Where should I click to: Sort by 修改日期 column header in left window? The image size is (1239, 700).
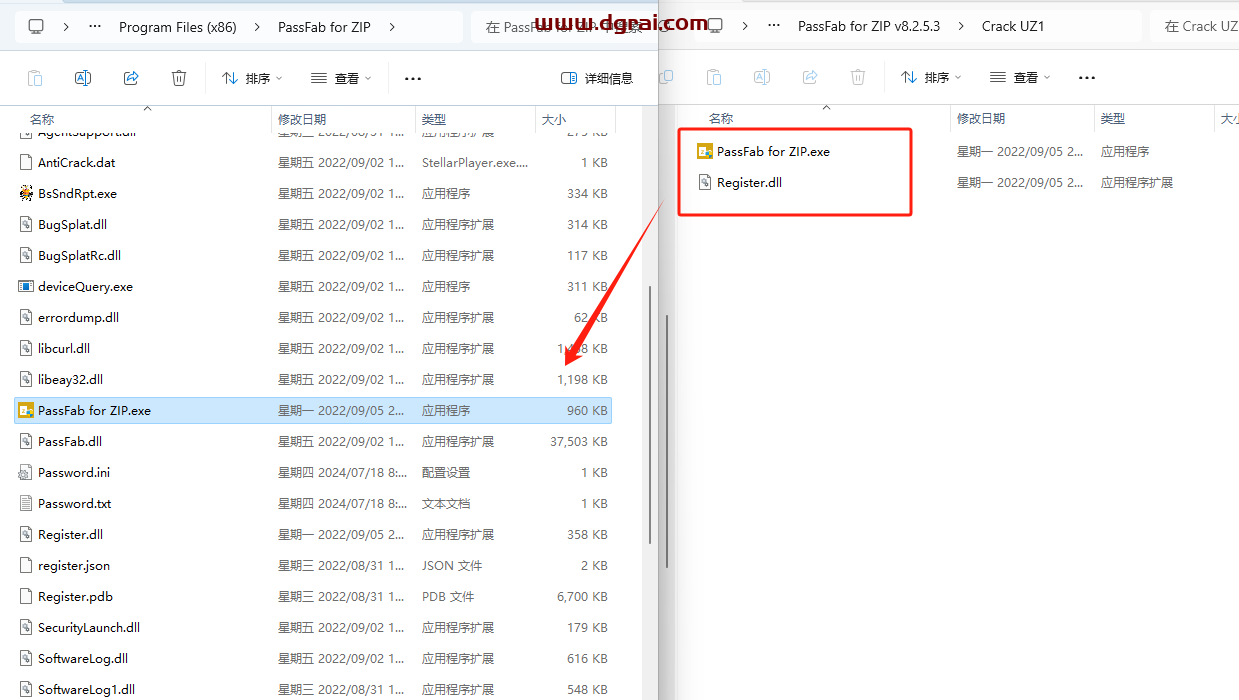click(302, 119)
